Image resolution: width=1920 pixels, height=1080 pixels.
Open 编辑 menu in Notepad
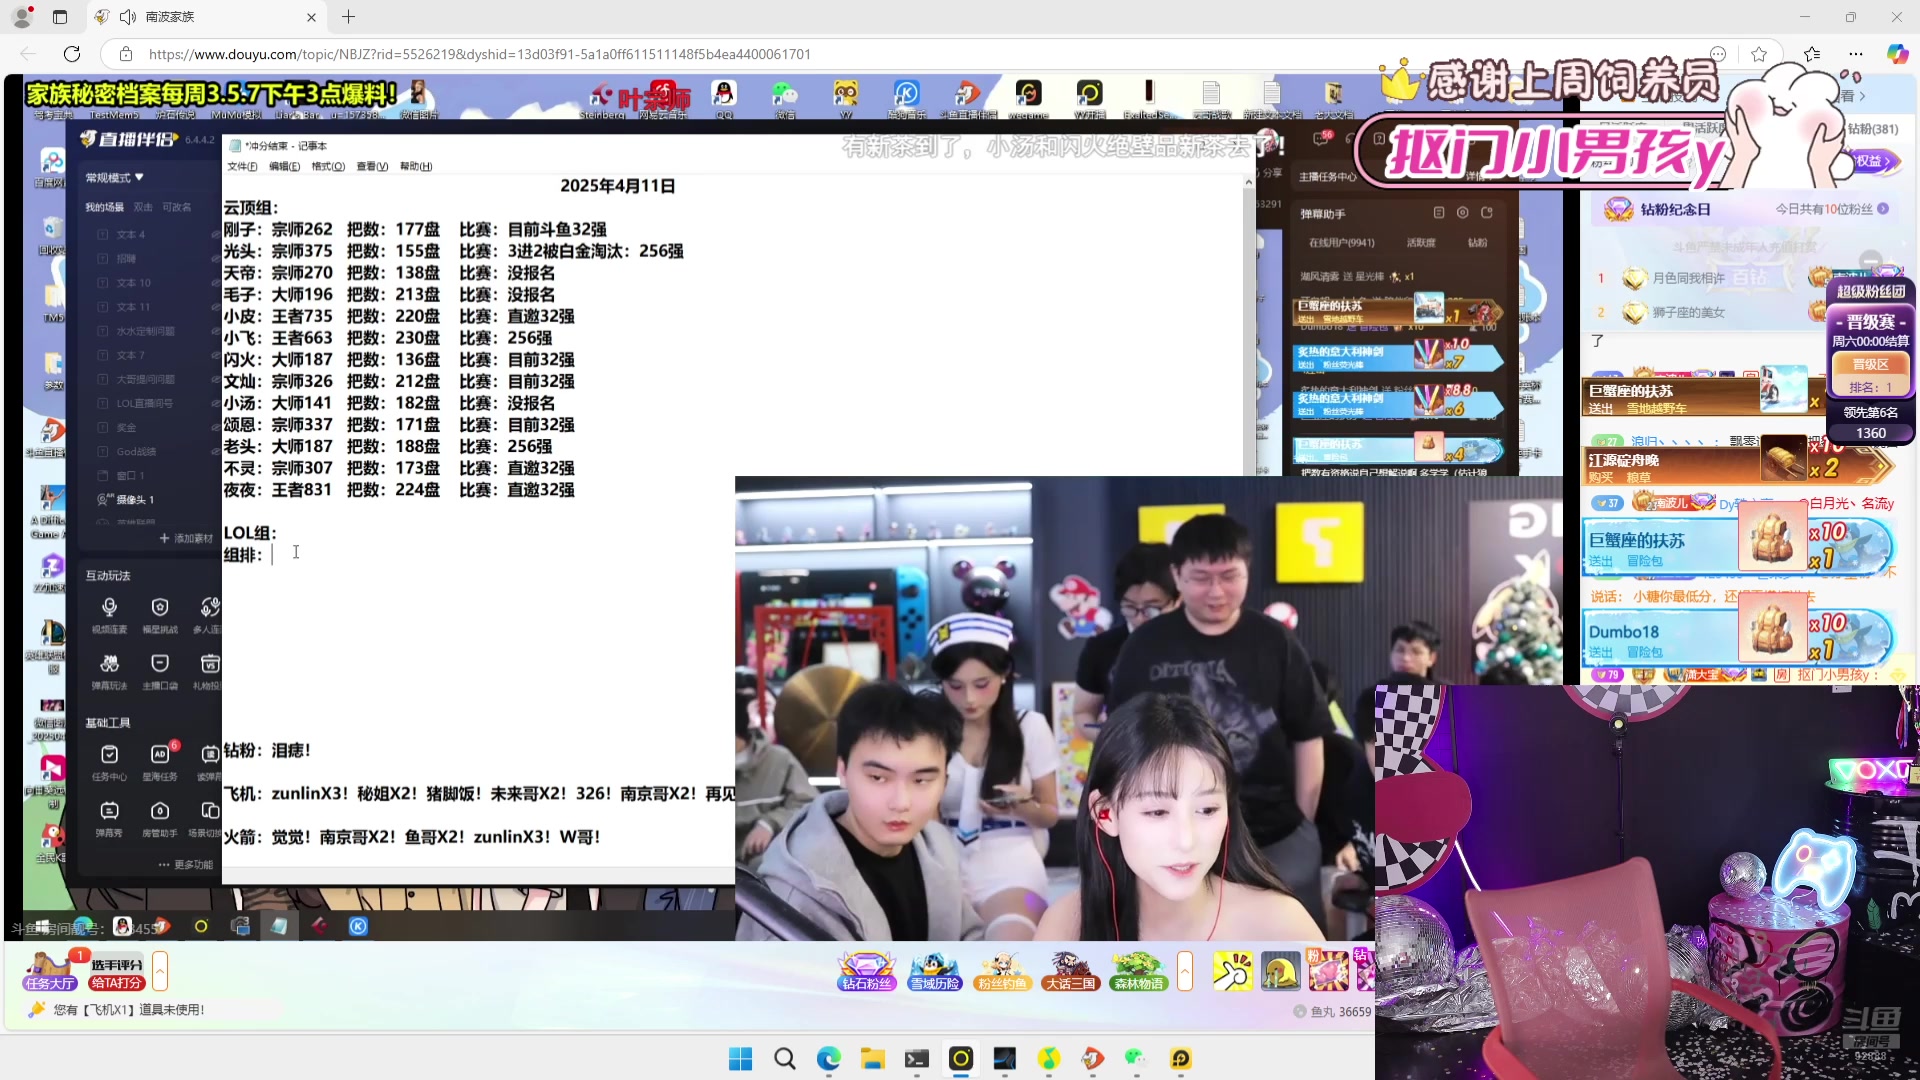coord(284,166)
